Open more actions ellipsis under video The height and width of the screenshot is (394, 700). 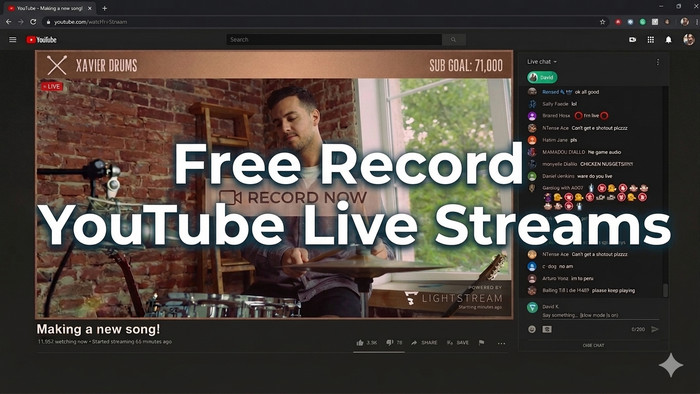click(501, 343)
